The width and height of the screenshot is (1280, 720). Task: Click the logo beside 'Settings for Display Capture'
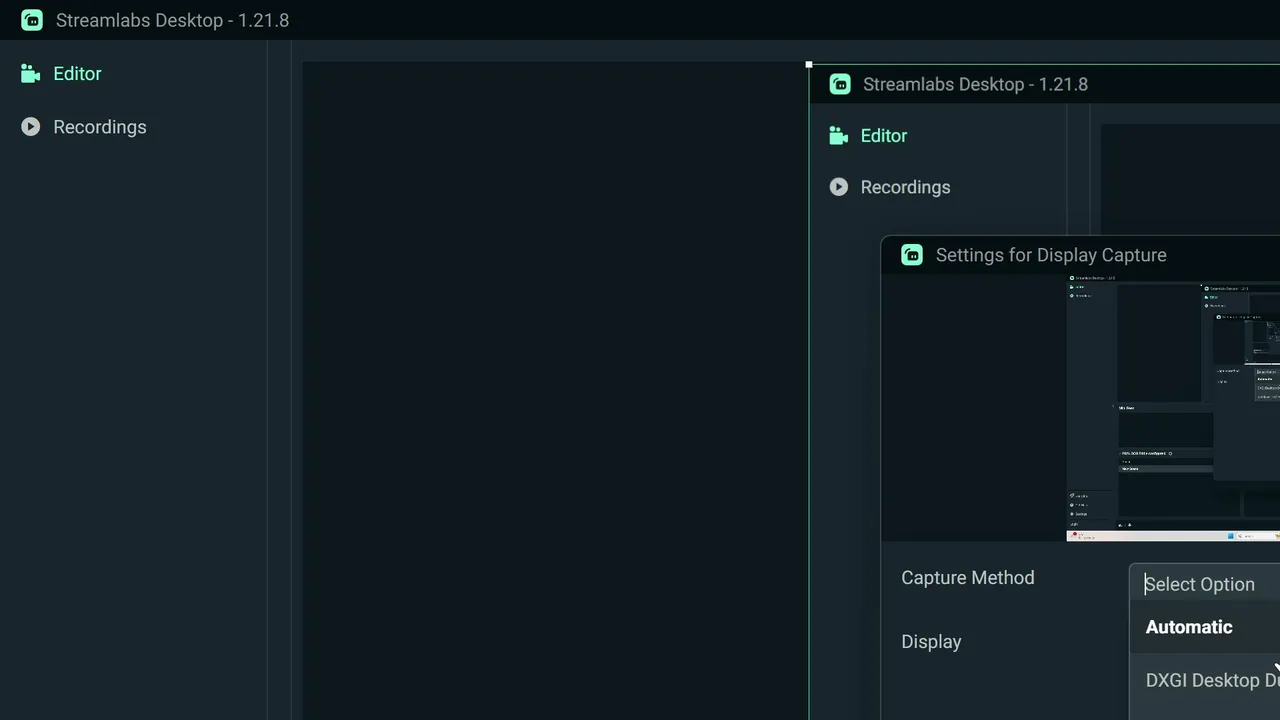click(x=912, y=255)
